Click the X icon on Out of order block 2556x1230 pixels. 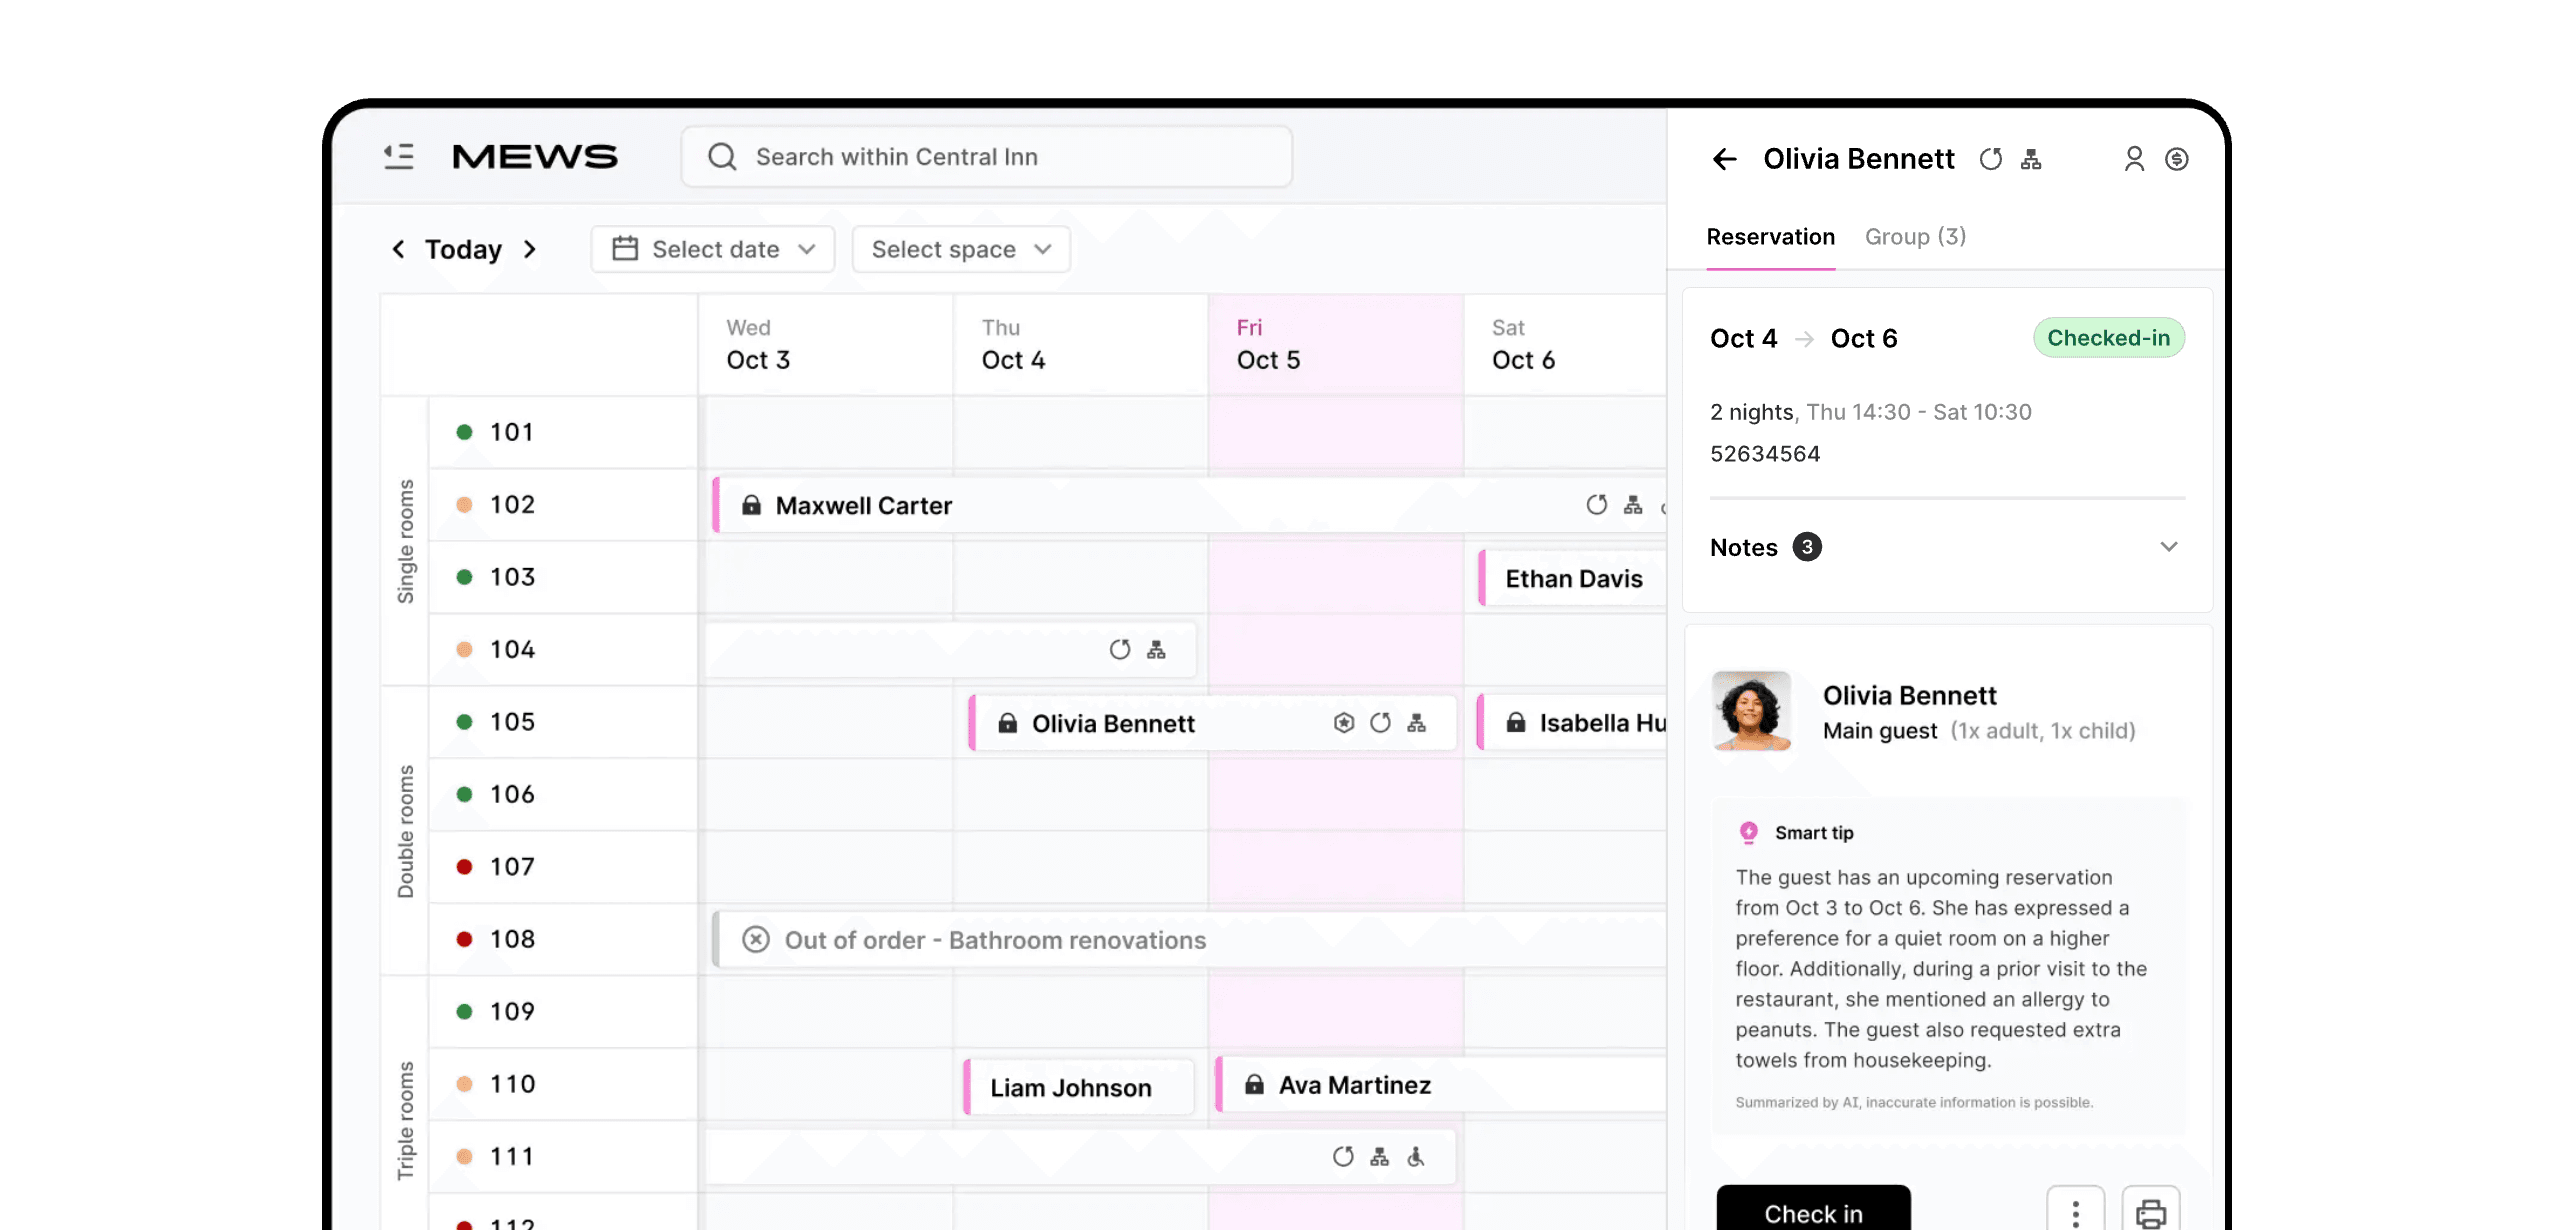[756, 940]
